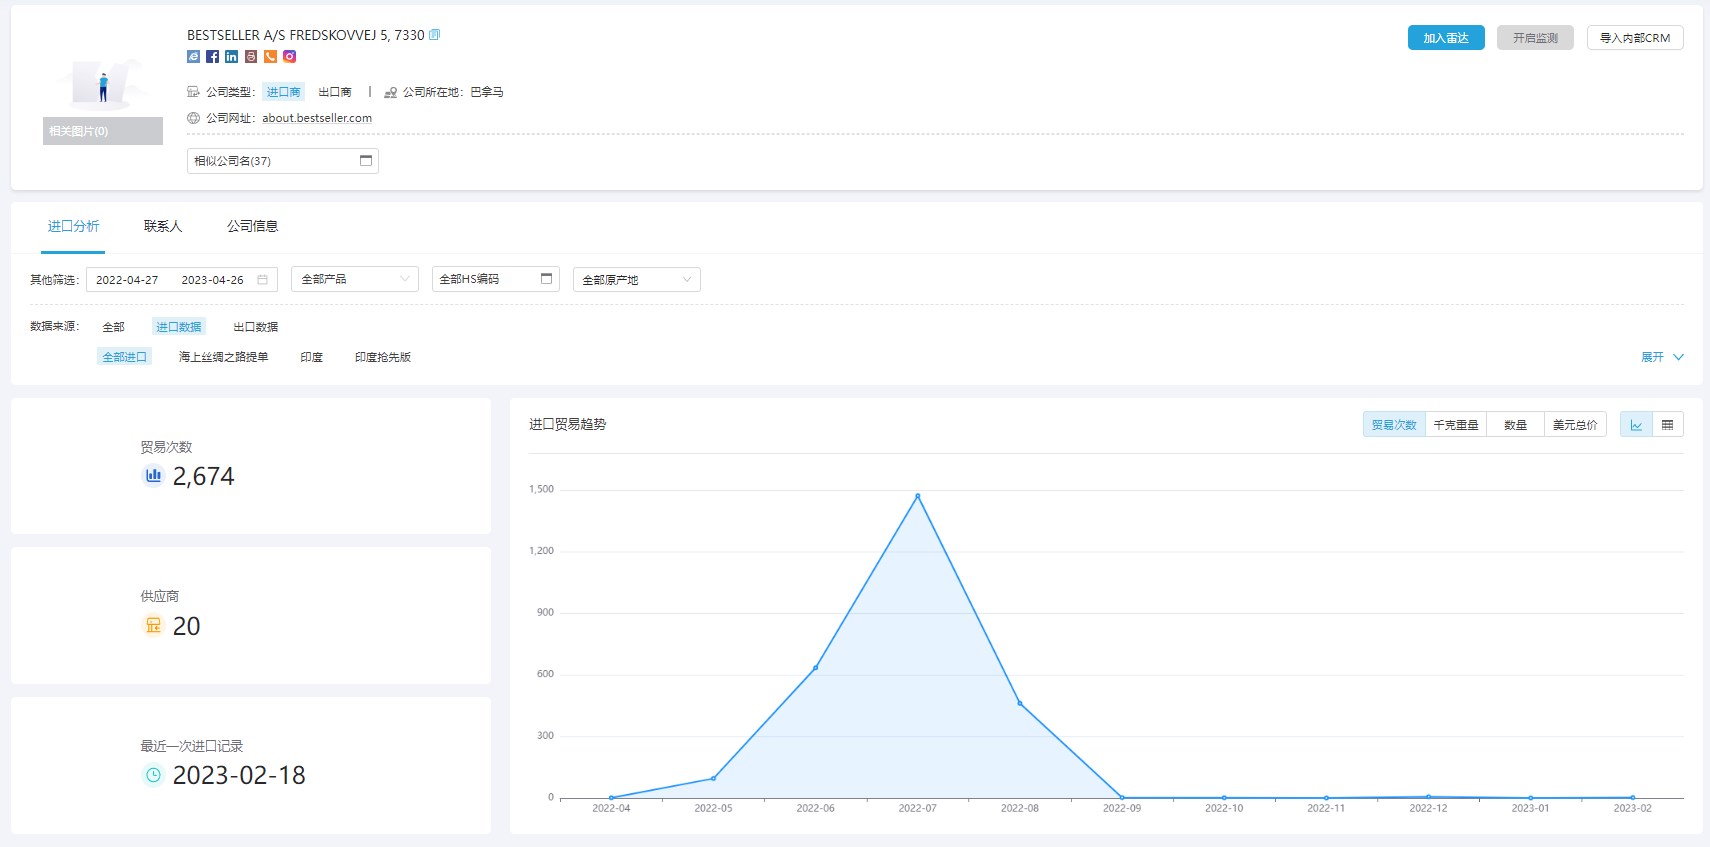Copy the company name with copy icon
The image size is (1710, 847).
point(434,35)
